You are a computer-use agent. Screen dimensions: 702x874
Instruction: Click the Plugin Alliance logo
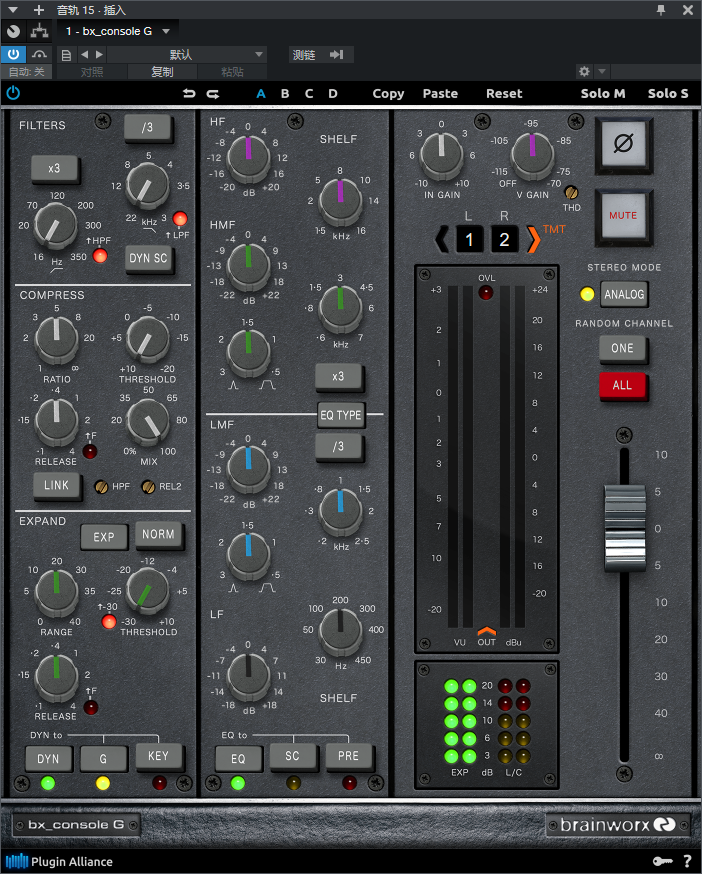pyautogui.click(x=60, y=862)
